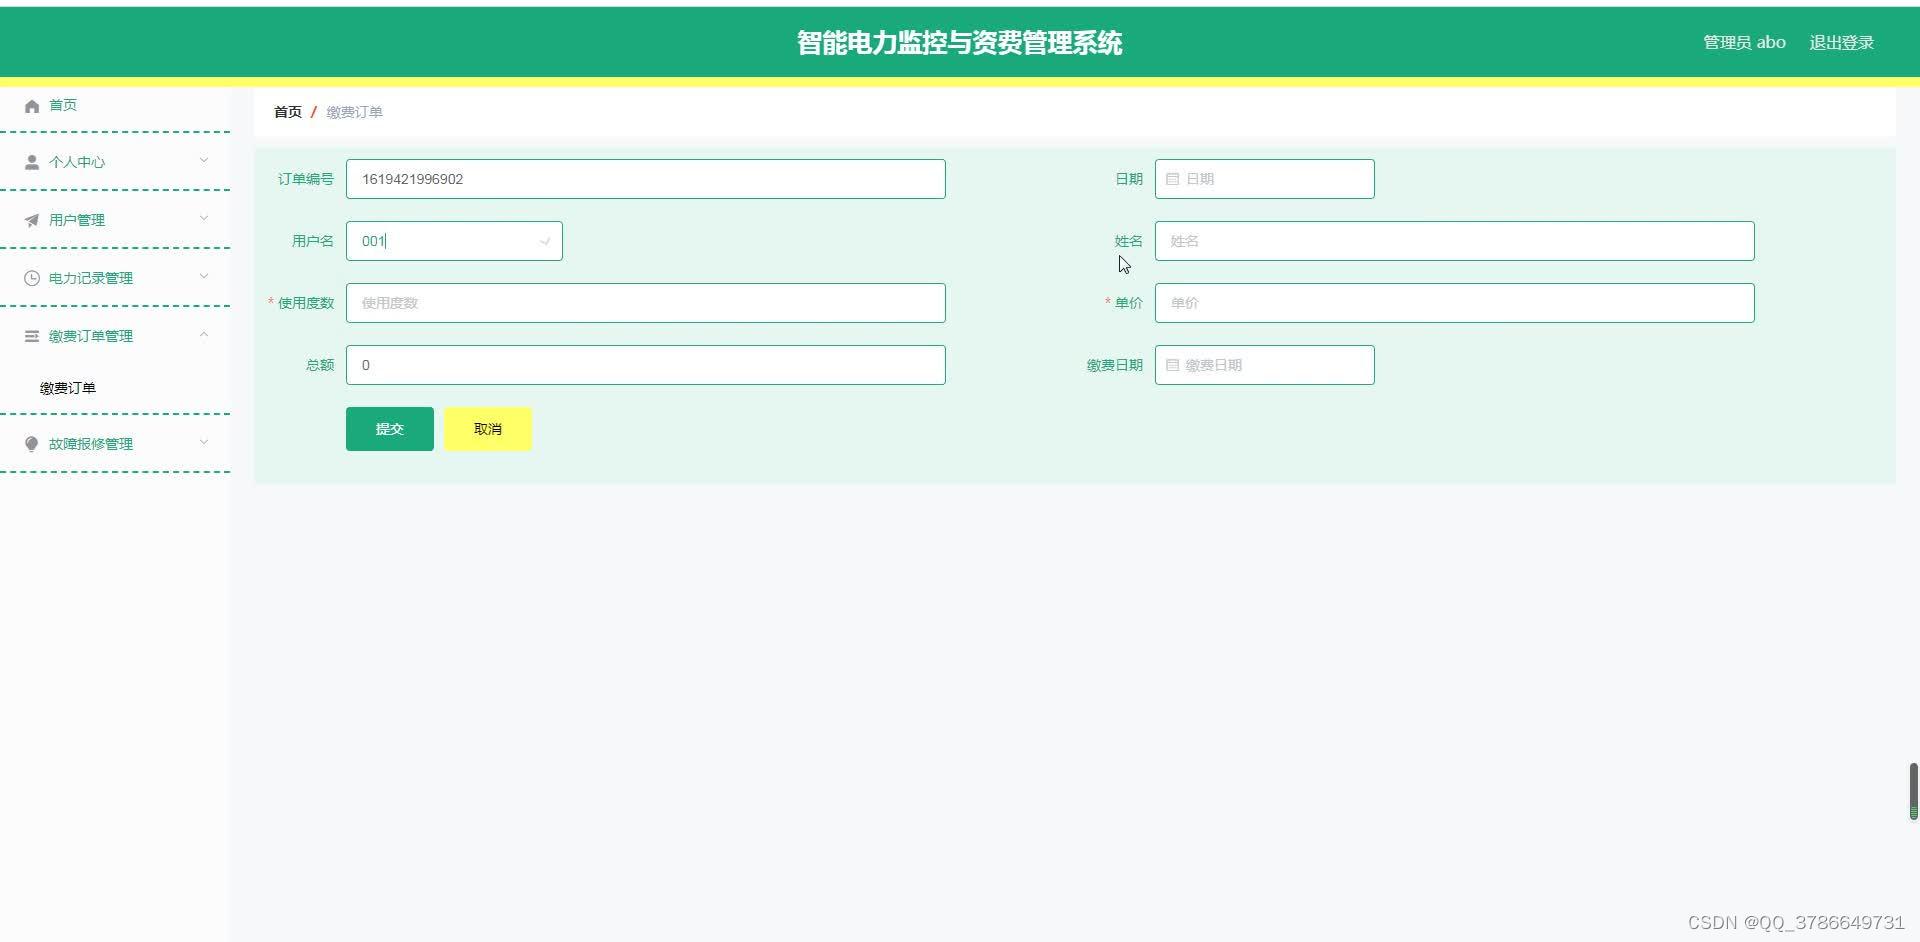1920x942 pixels.
Task: Click the bulb icon beside 故障报修管理
Action: tap(32, 444)
